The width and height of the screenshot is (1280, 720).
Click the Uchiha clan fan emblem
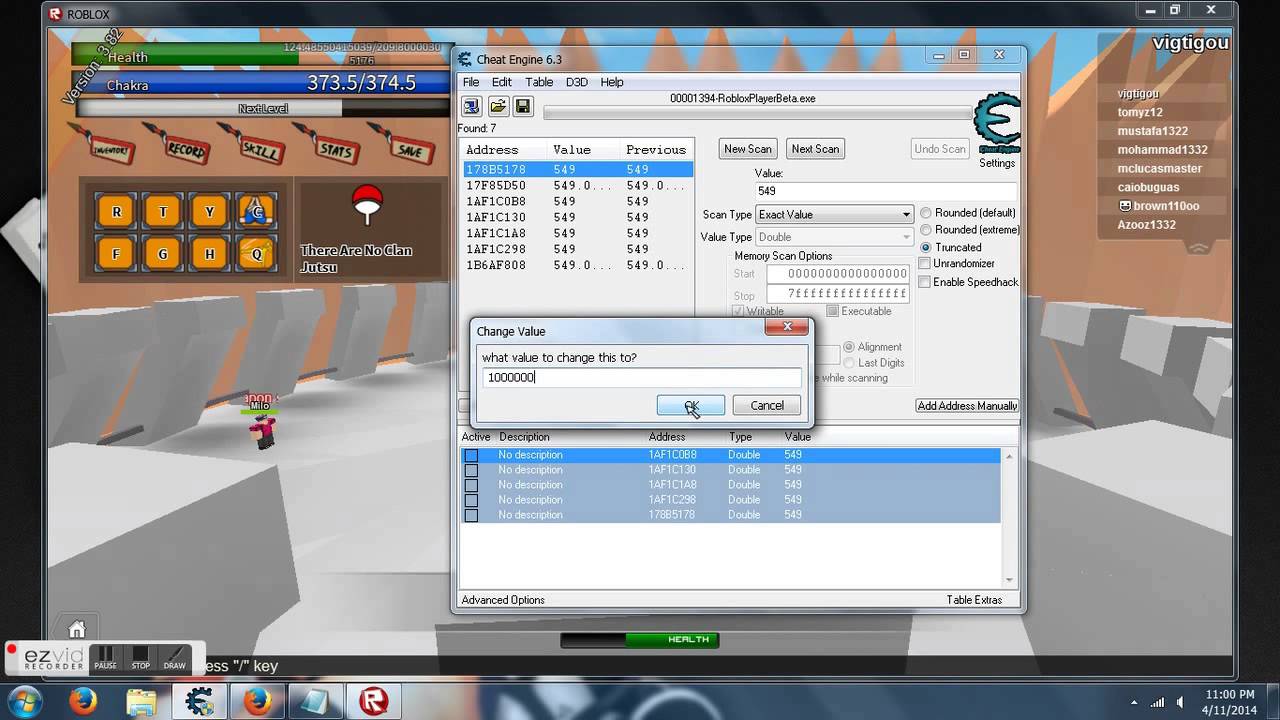pyautogui.click(x=368, y=204)
